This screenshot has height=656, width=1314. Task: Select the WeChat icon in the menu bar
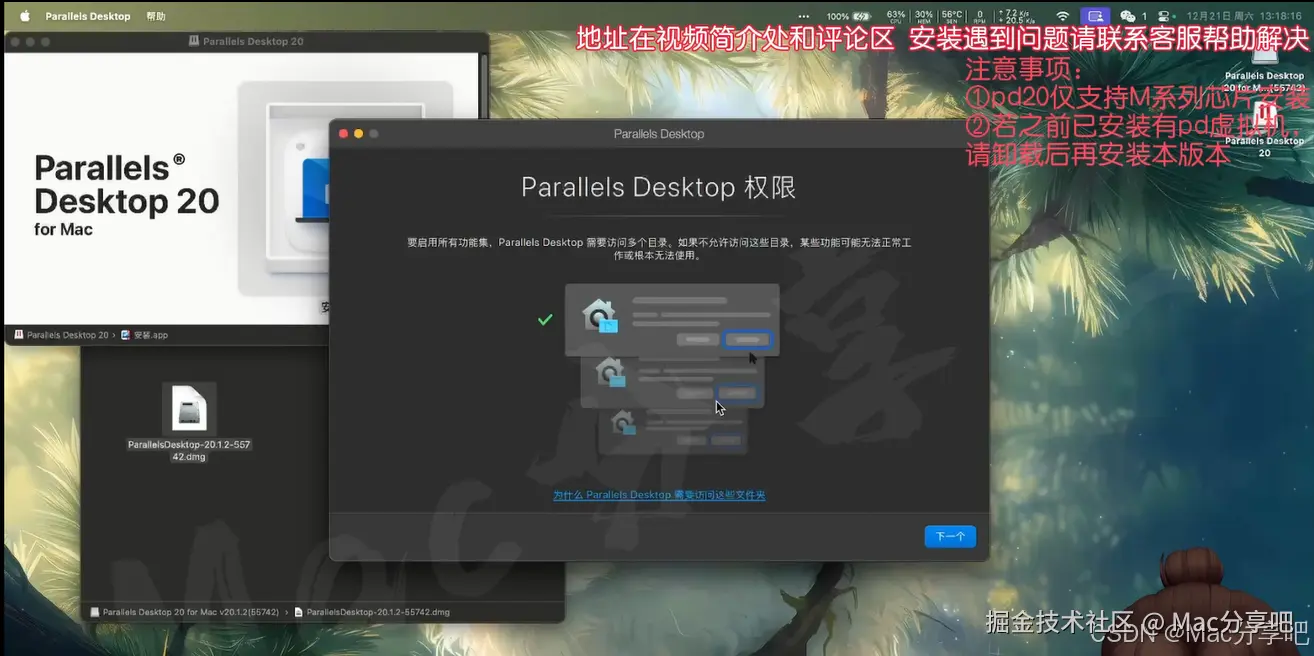(x=1127, y=16)
